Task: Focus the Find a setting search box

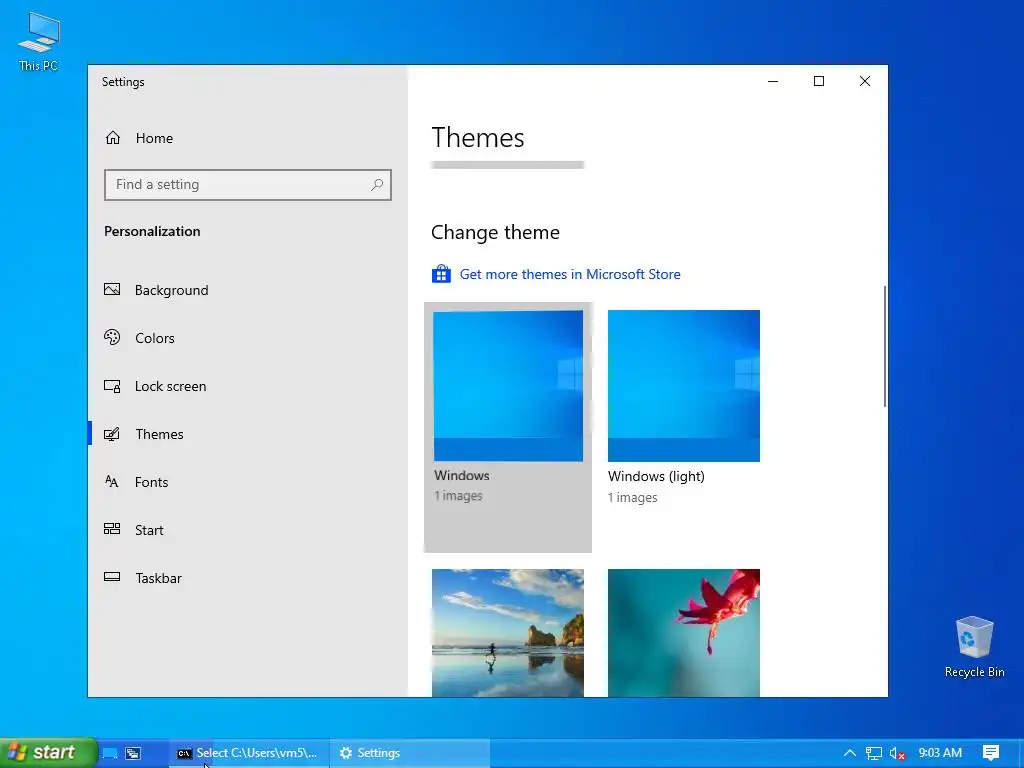Action: 248,185
